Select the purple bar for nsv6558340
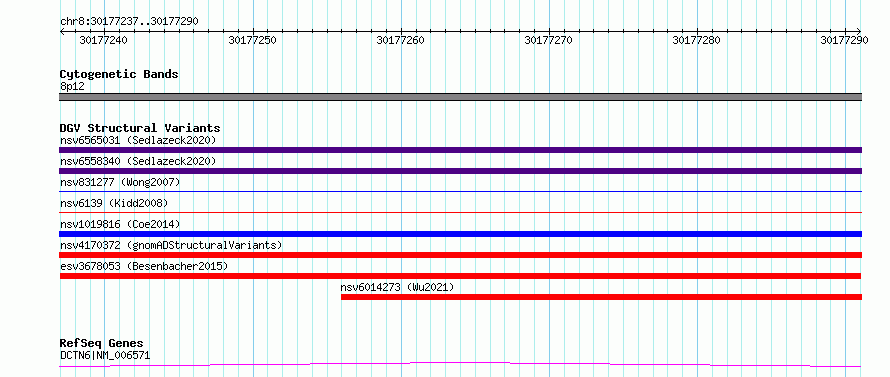 click(x=460, y=171)
